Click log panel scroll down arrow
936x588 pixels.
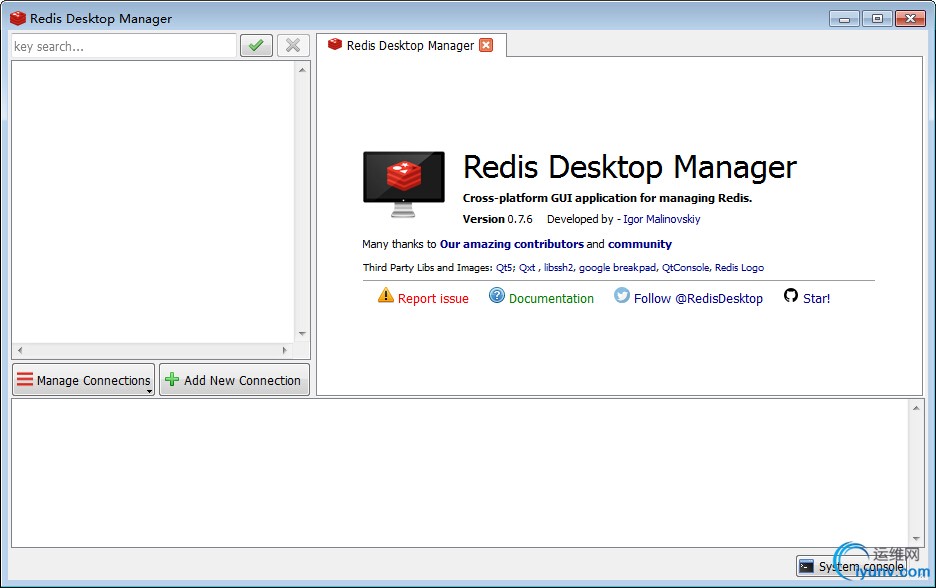coord(916,538)
